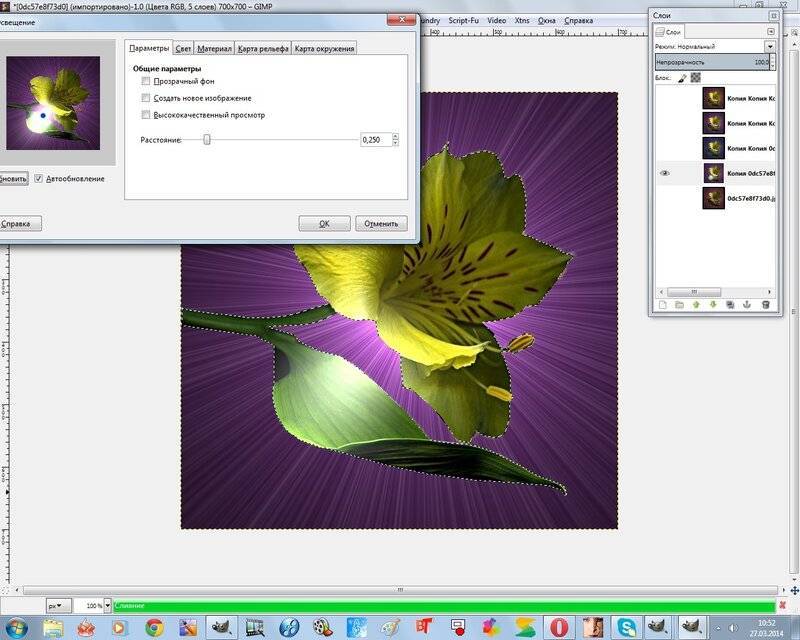Click the Расстояние value field 0,250
800x640 pixels.
pos(376,140)
